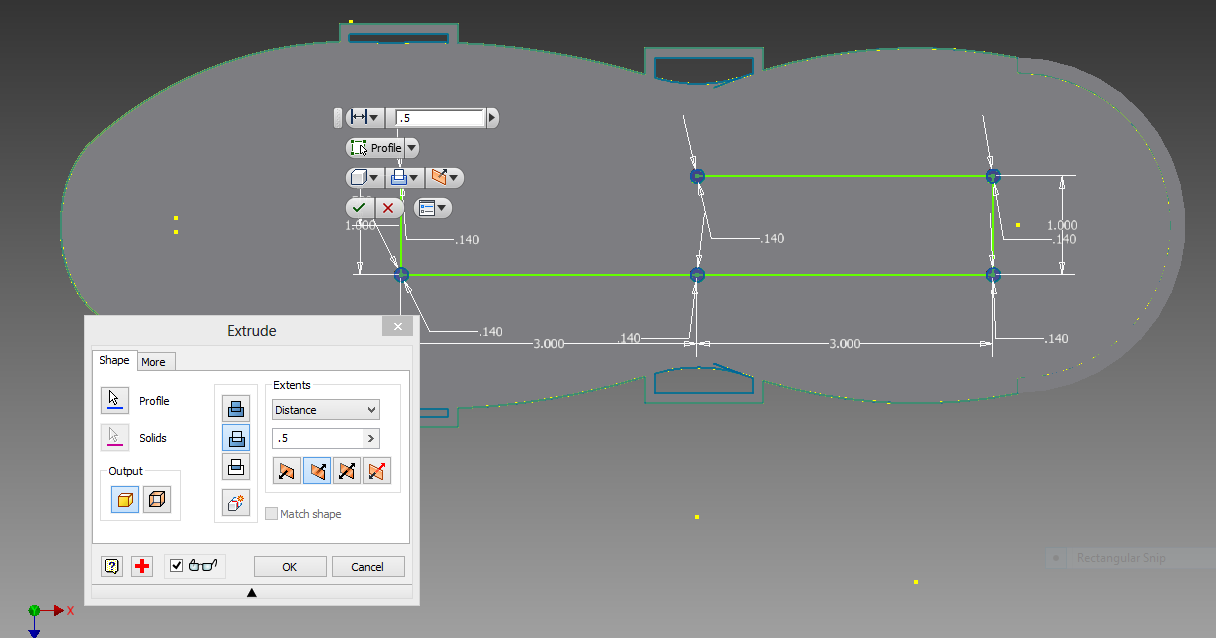Image resolution: width=1216 pixels, height=638 pixels.
Task: Choose the Join operation in Extrude dialog
Action: coord(235,408)
